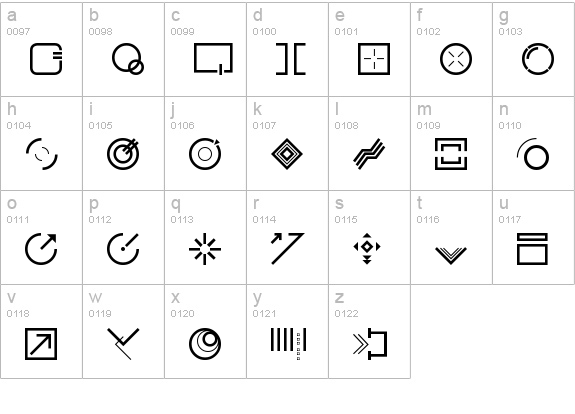
Task: Select the vertical bars barcode glyph y
Action: (289, 344)
